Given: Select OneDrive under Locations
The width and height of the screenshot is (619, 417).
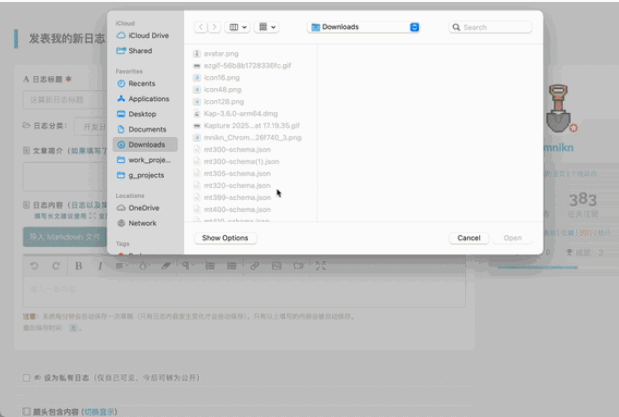Looking at the screenshot, I should pyautogui.click(x=144, y=208).
